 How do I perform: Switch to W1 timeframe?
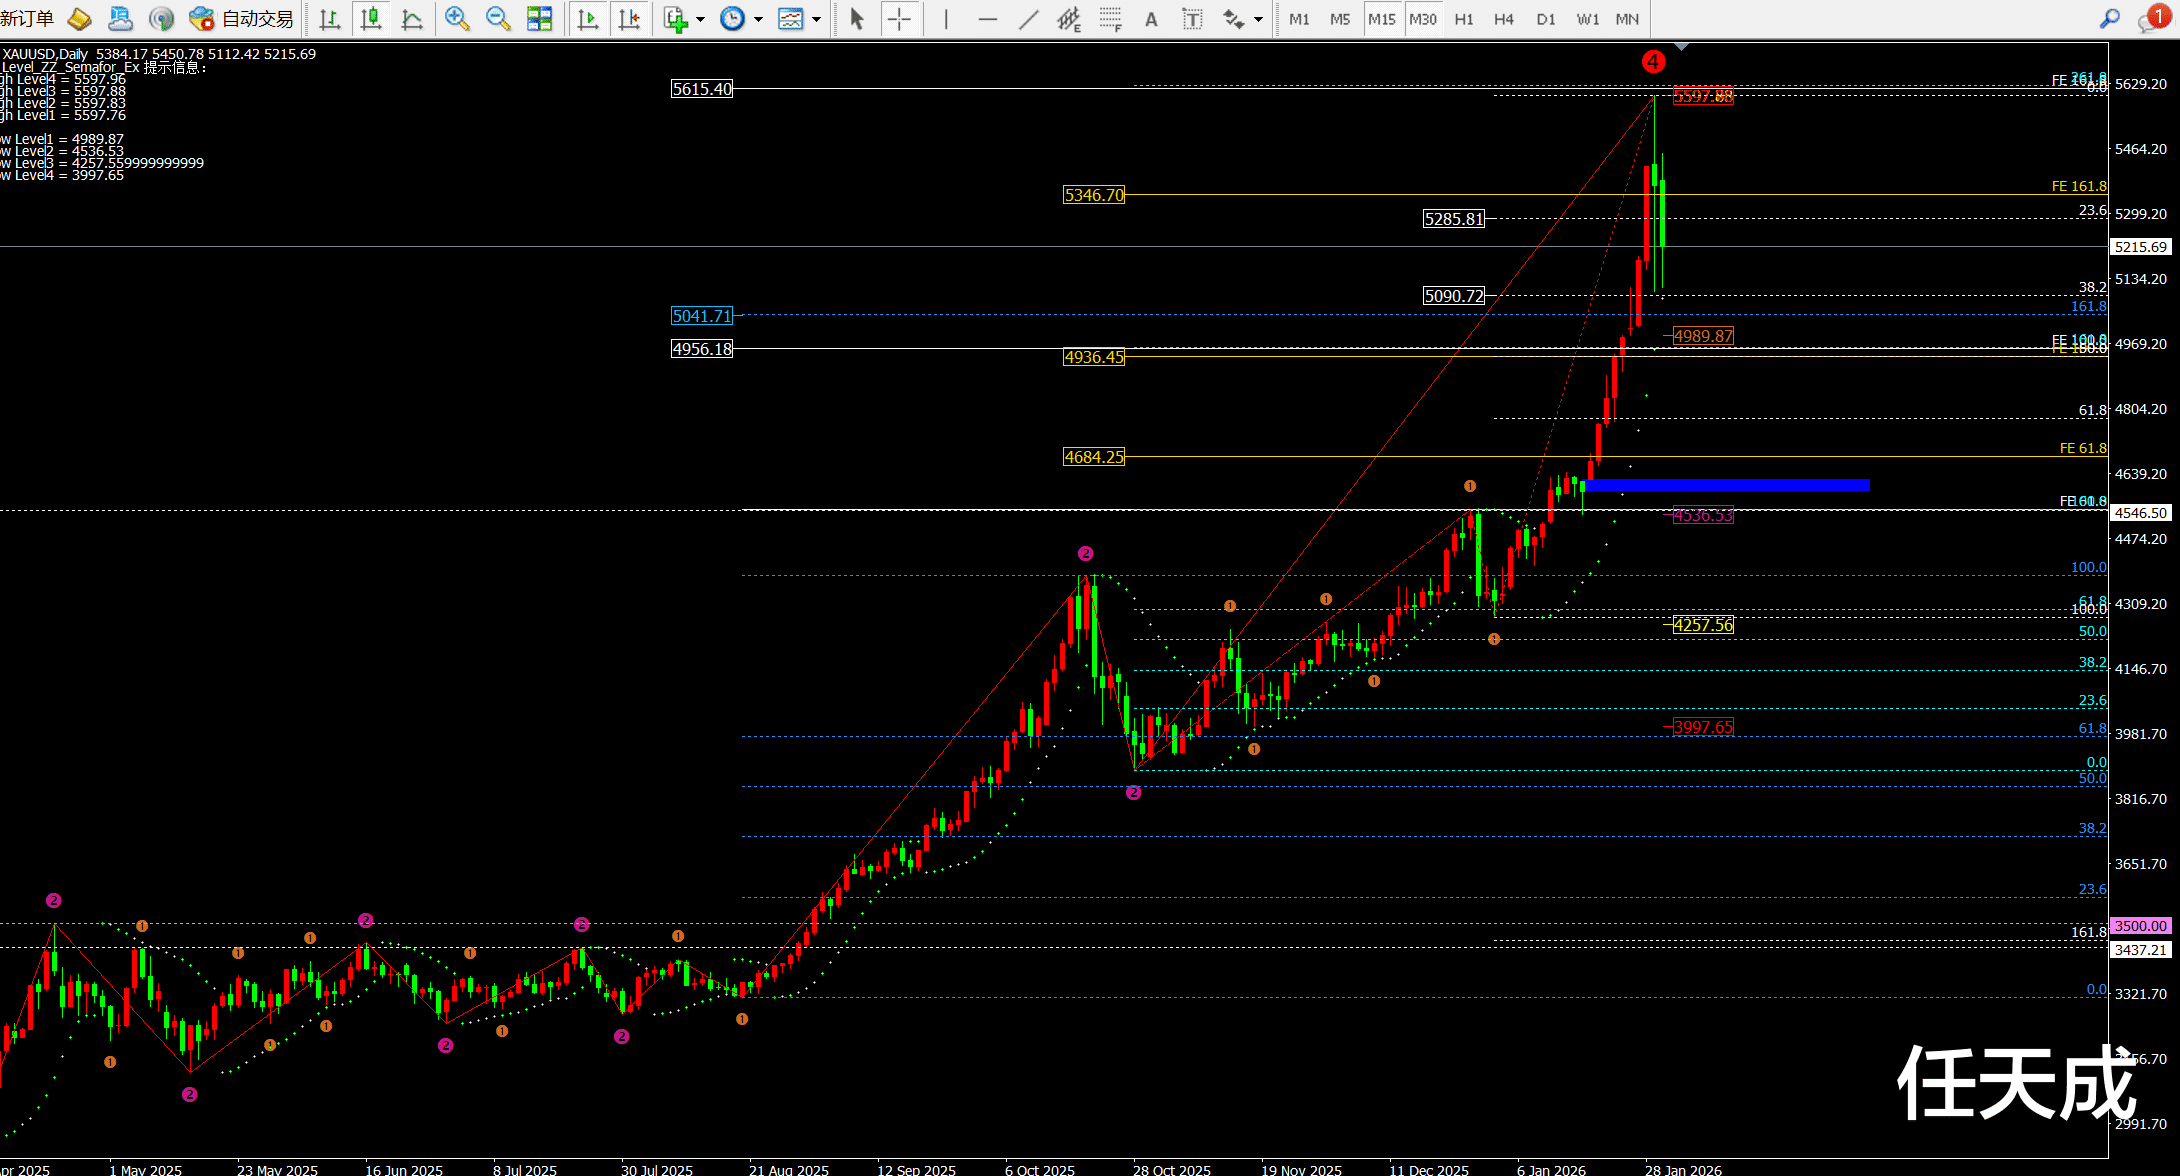click(x=1587, y=18)
